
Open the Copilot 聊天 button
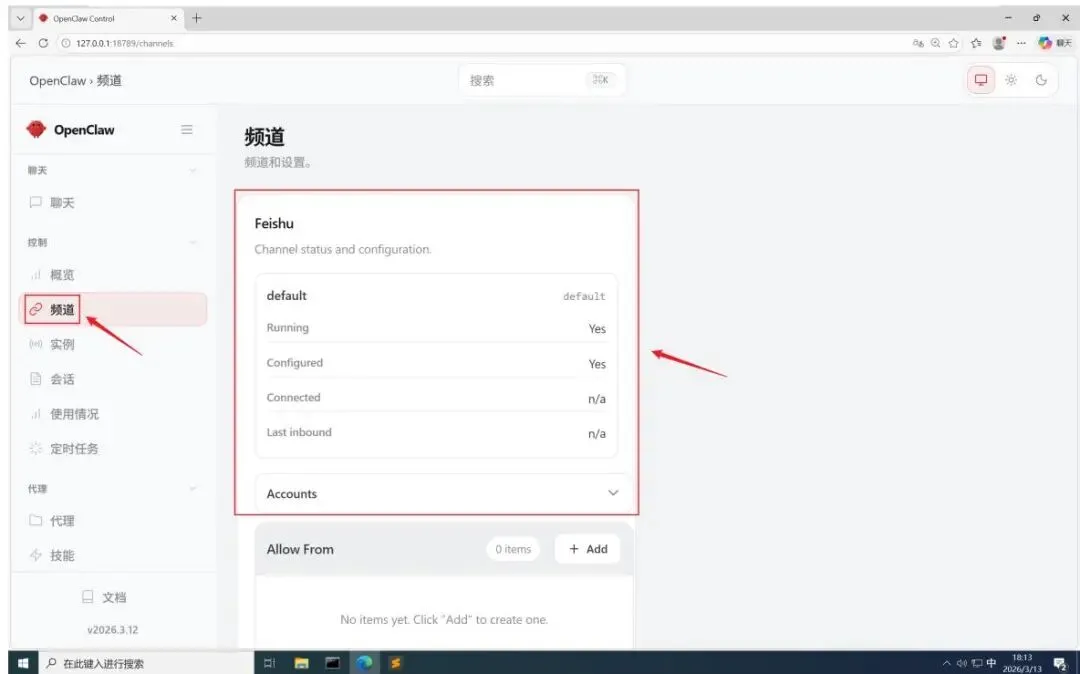(x=1054, y=43)
